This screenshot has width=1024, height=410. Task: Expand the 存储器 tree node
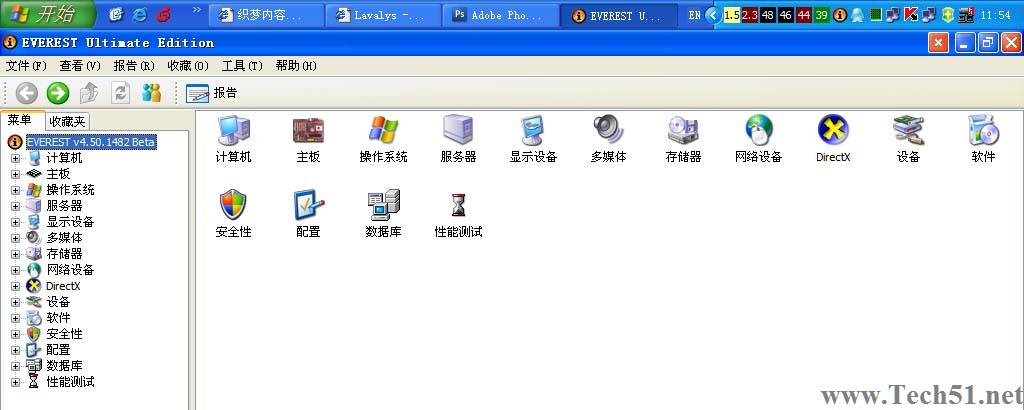16,254
